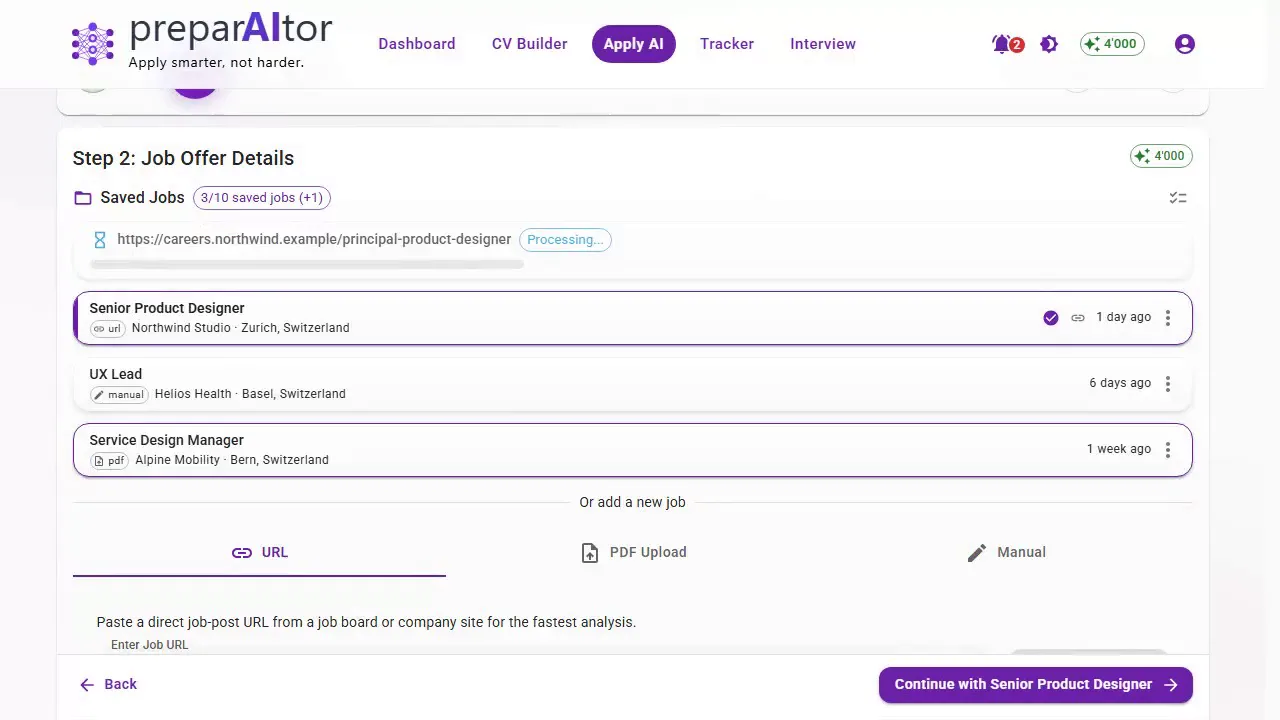The height and width of the screenshot is (720, 1280).
Task: Open the Tracker navigation item
Action: [727, 44]
